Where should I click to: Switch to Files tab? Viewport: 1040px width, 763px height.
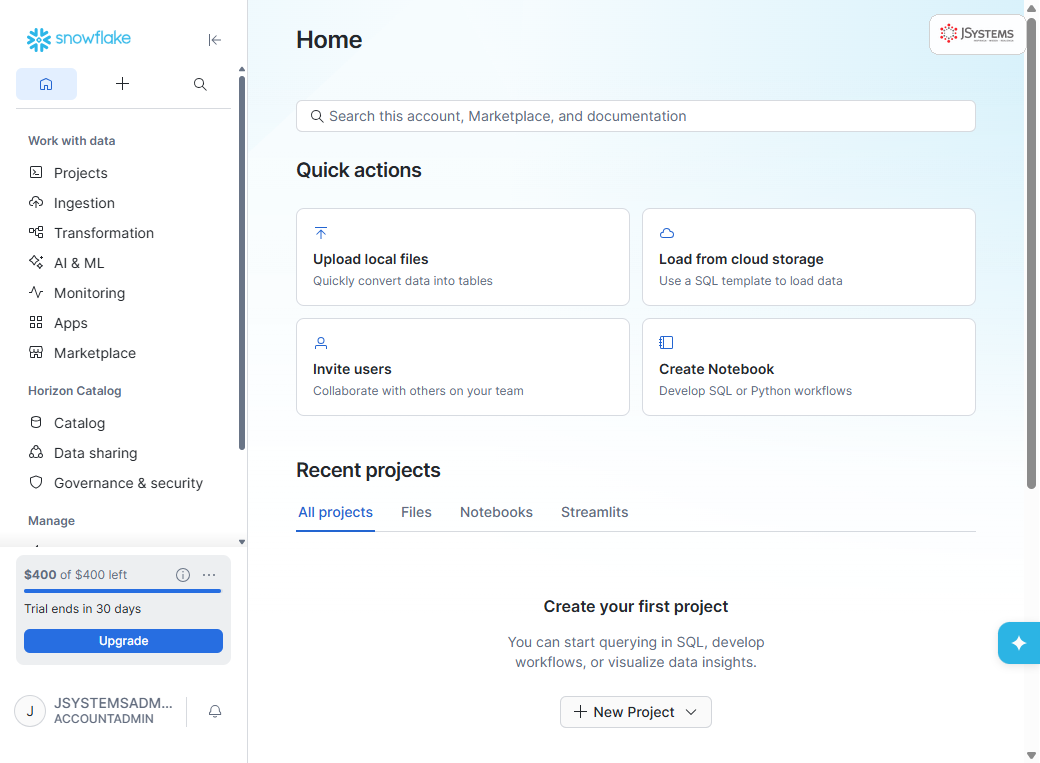coord(417,512)
